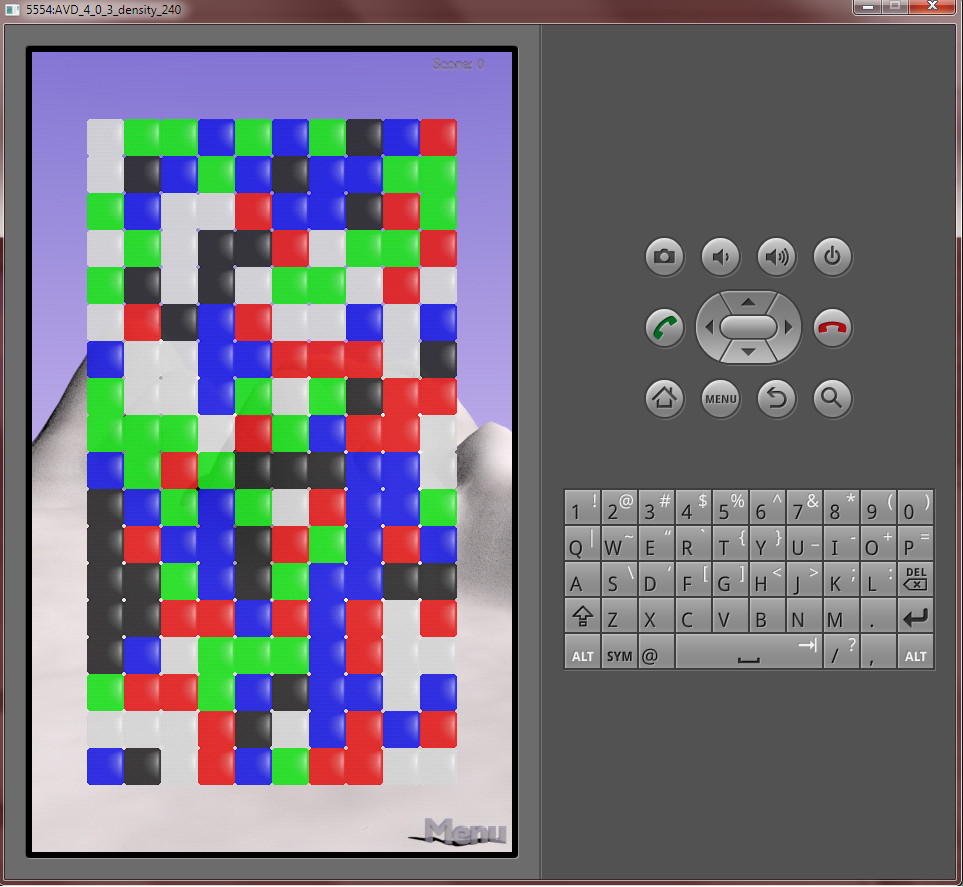Click the return key on the keyboard
The height and width of the screenshot is (887, 963).
915,615
